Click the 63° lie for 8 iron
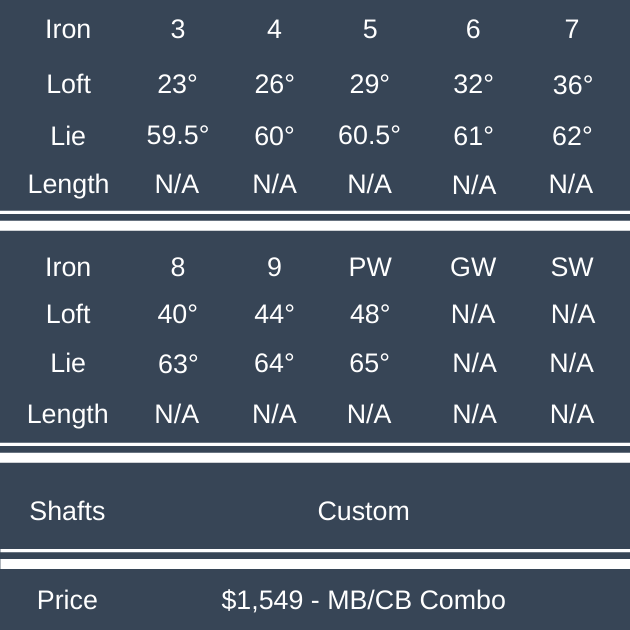The height and width of the screenshot is (630, 630). click(x=177, y=364)
